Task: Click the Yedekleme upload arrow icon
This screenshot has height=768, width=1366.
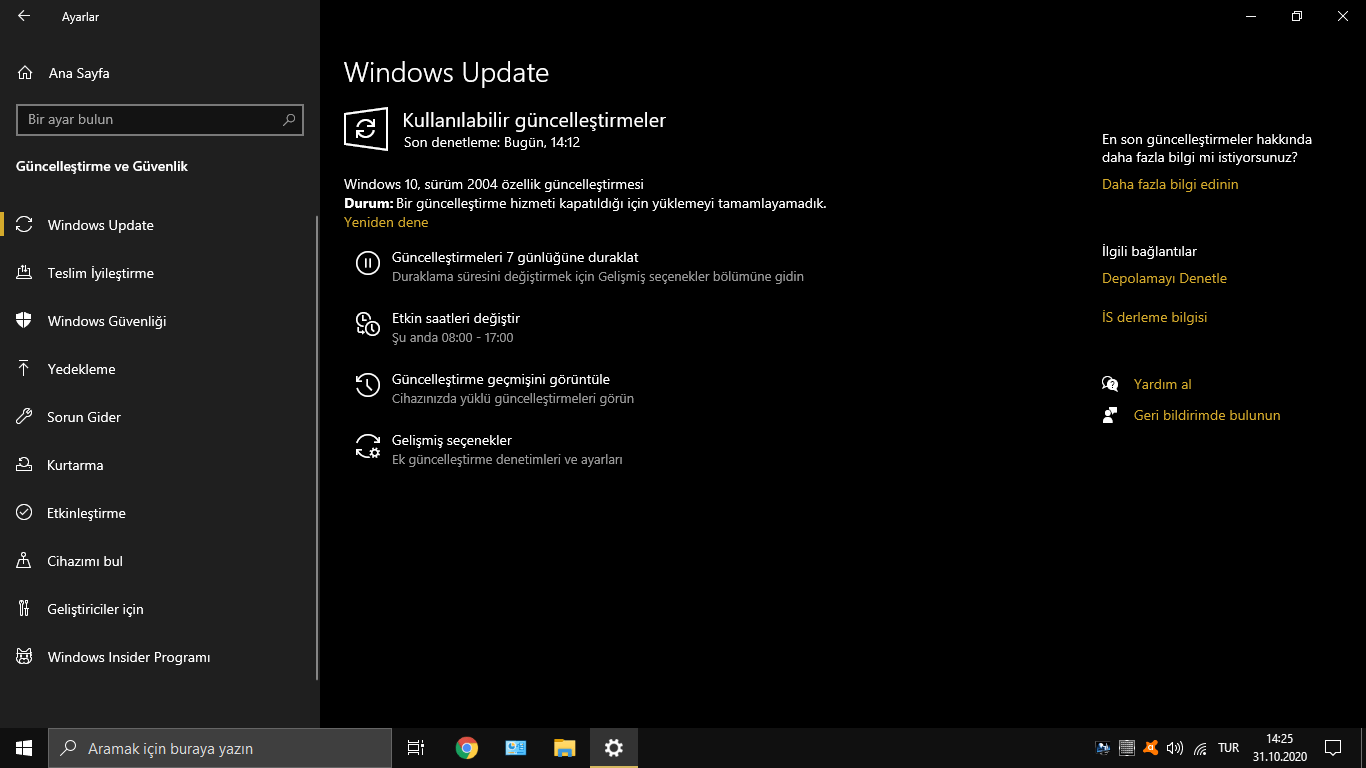Action: tap(25, 369)
